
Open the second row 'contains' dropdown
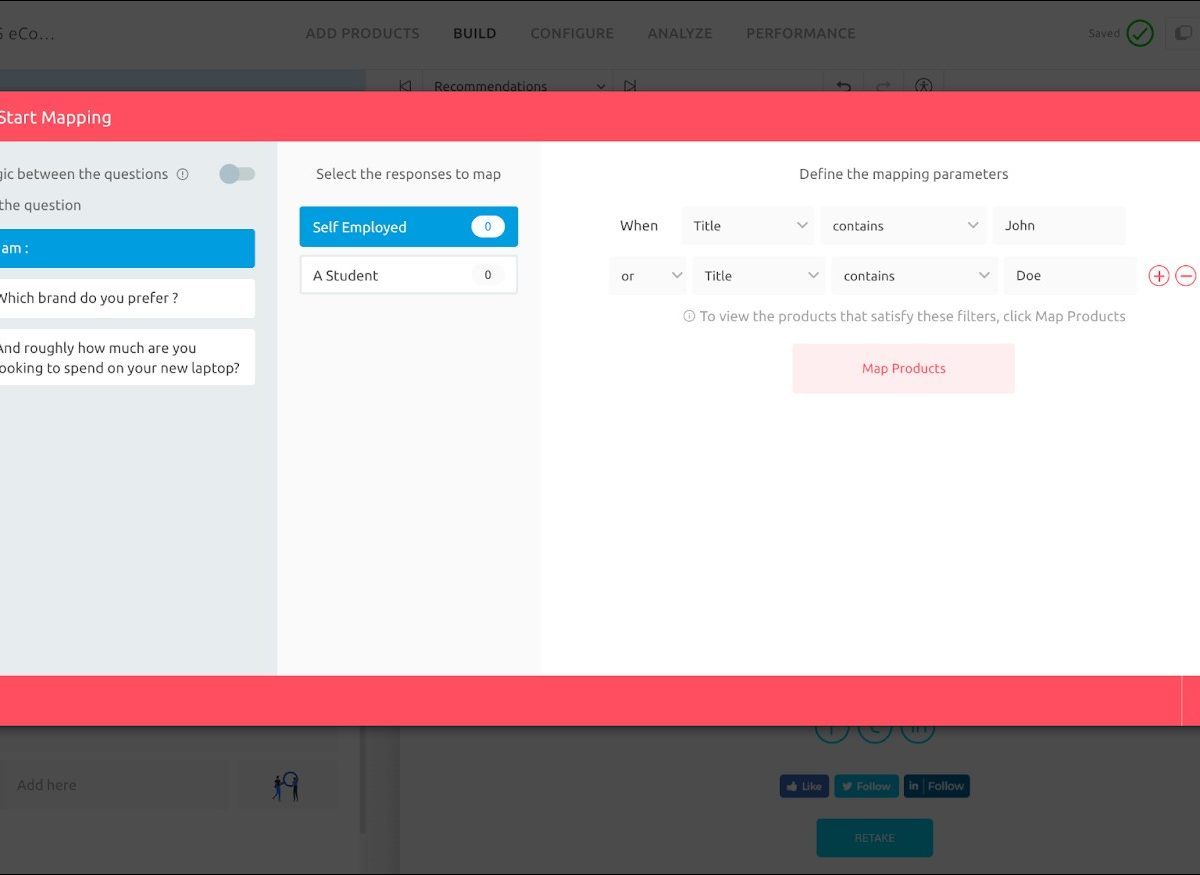pos(914,276)
